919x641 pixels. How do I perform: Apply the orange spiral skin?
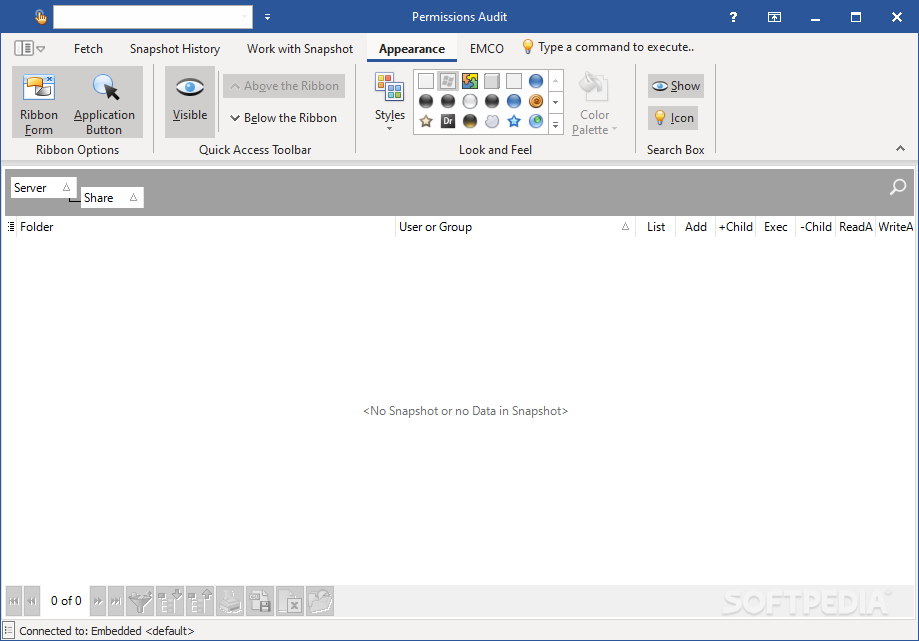536,101
